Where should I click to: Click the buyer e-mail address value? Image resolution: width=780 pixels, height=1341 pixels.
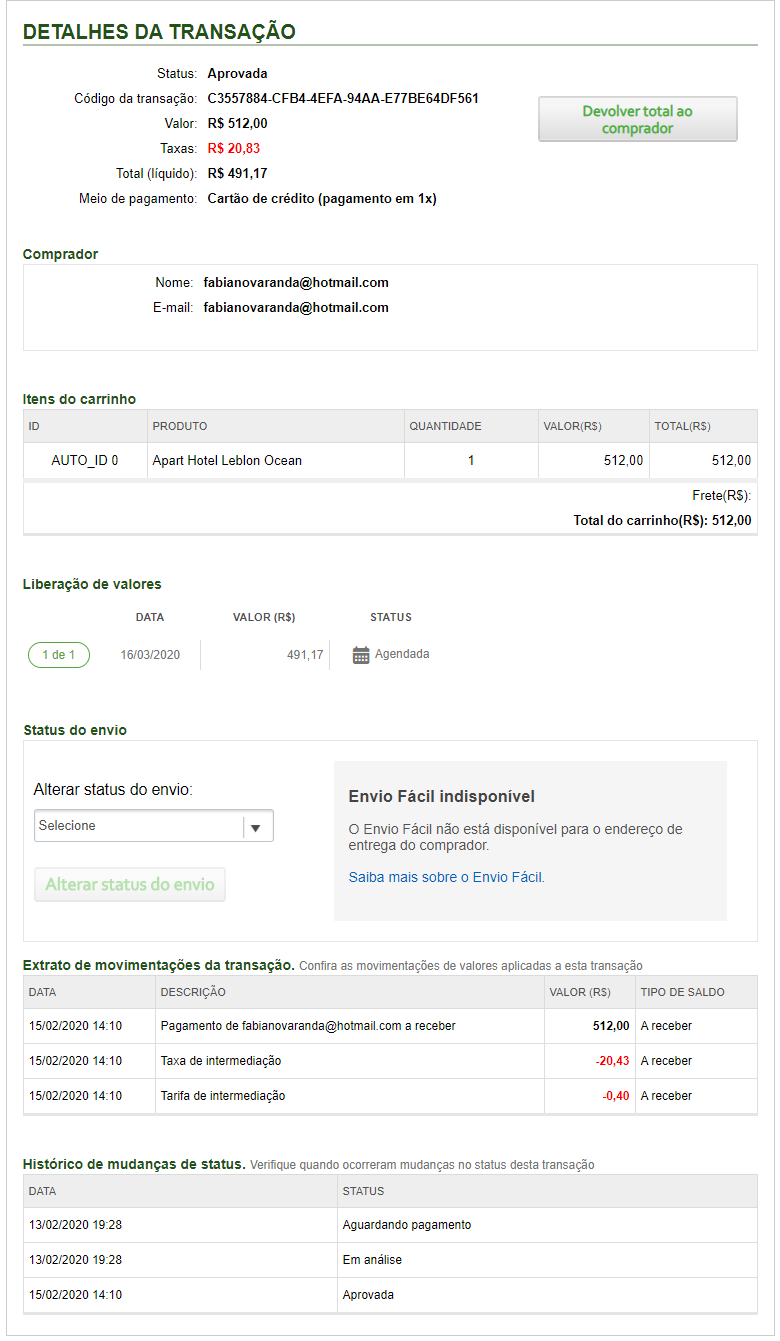pyautogui.click(x=296, y=307)
